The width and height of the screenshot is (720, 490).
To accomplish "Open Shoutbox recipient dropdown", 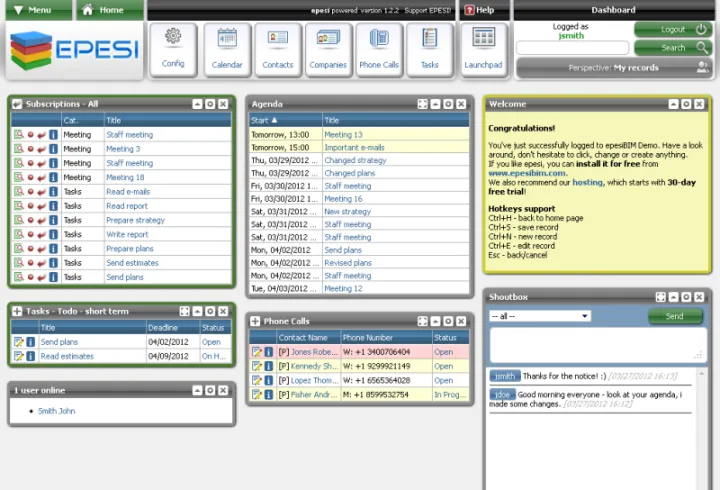I will point(540,316).
